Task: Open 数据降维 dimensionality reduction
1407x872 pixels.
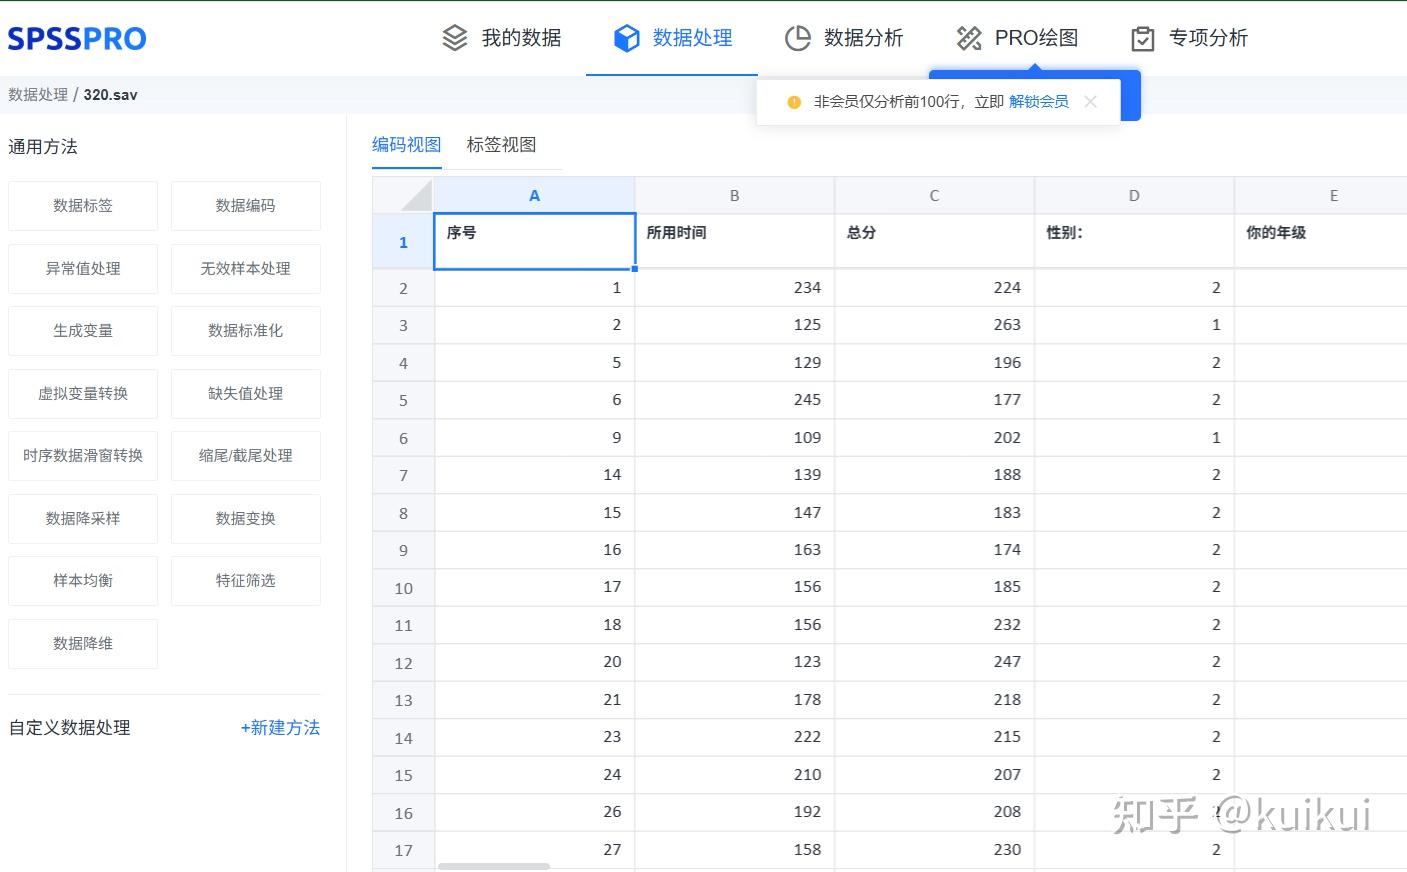Action: coord(82,643)
